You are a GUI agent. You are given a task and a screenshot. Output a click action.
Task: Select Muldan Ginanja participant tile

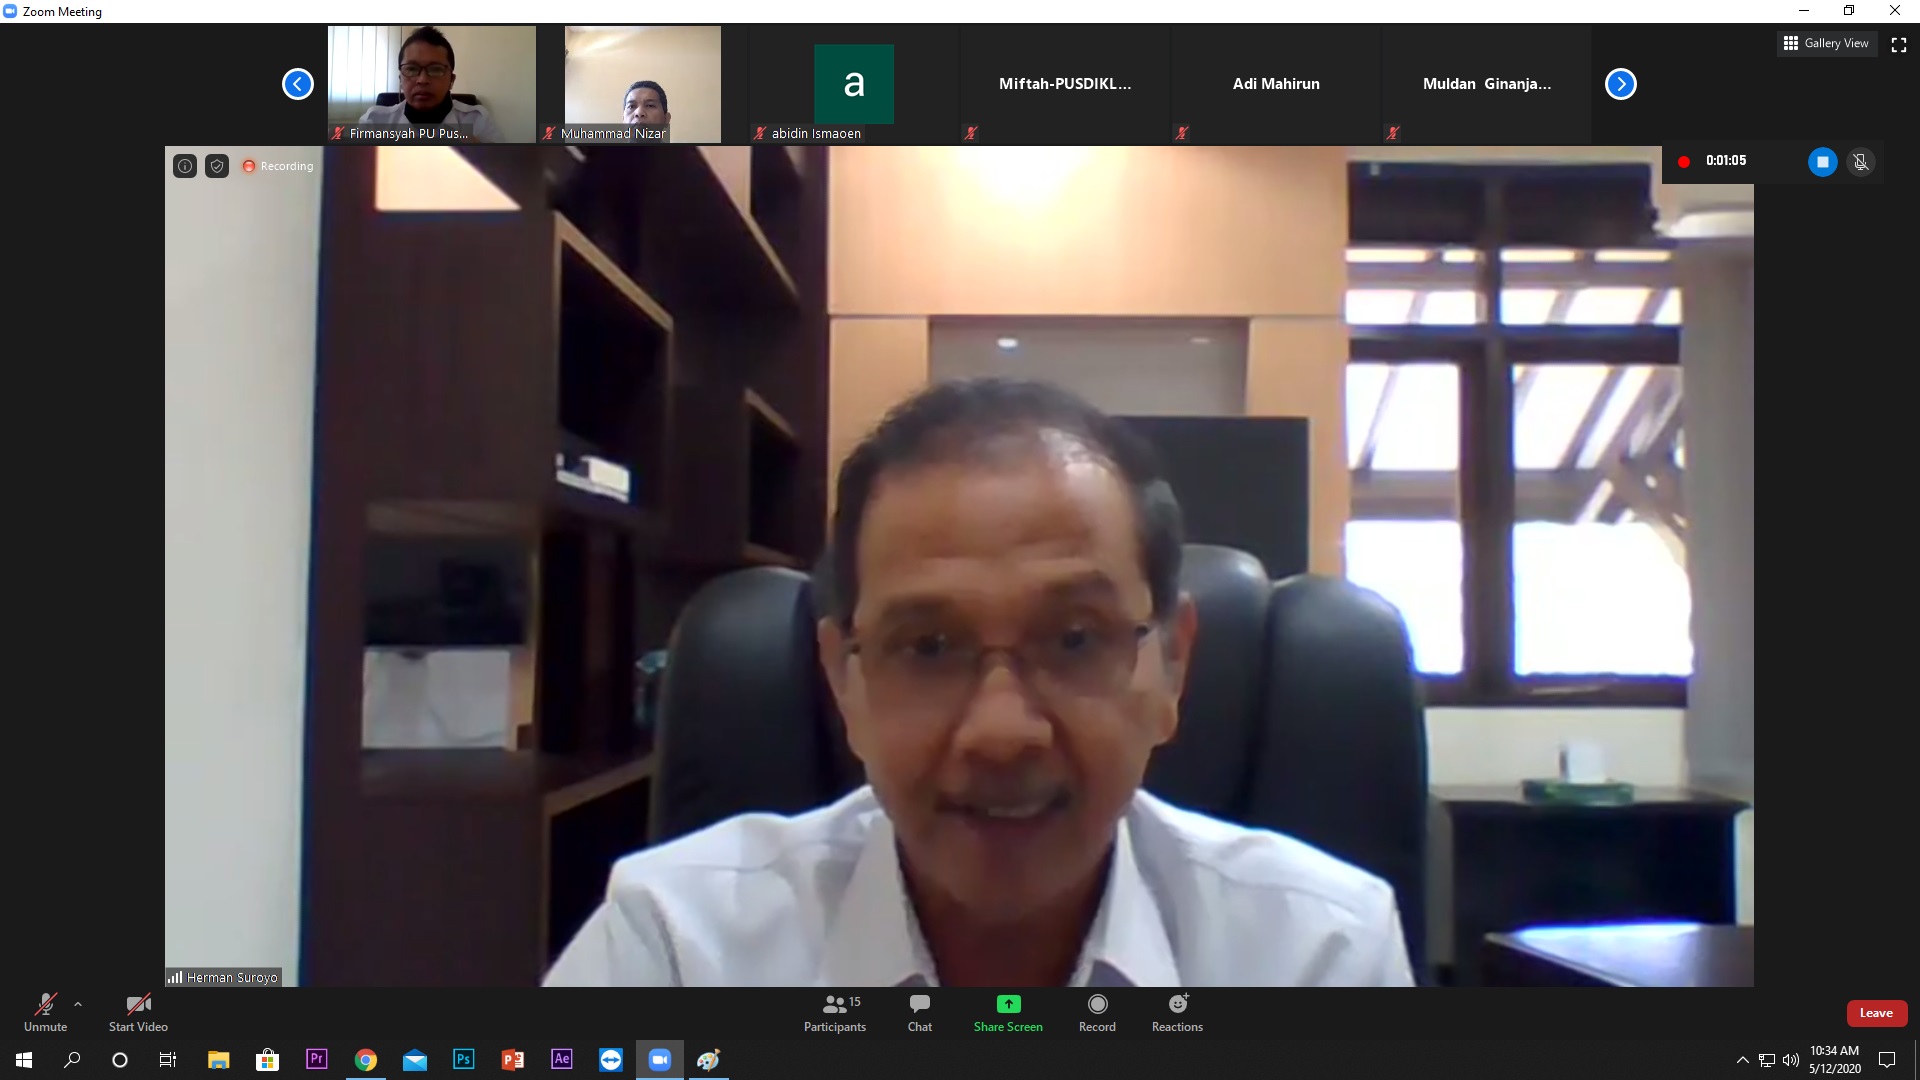coord(1487,84)
